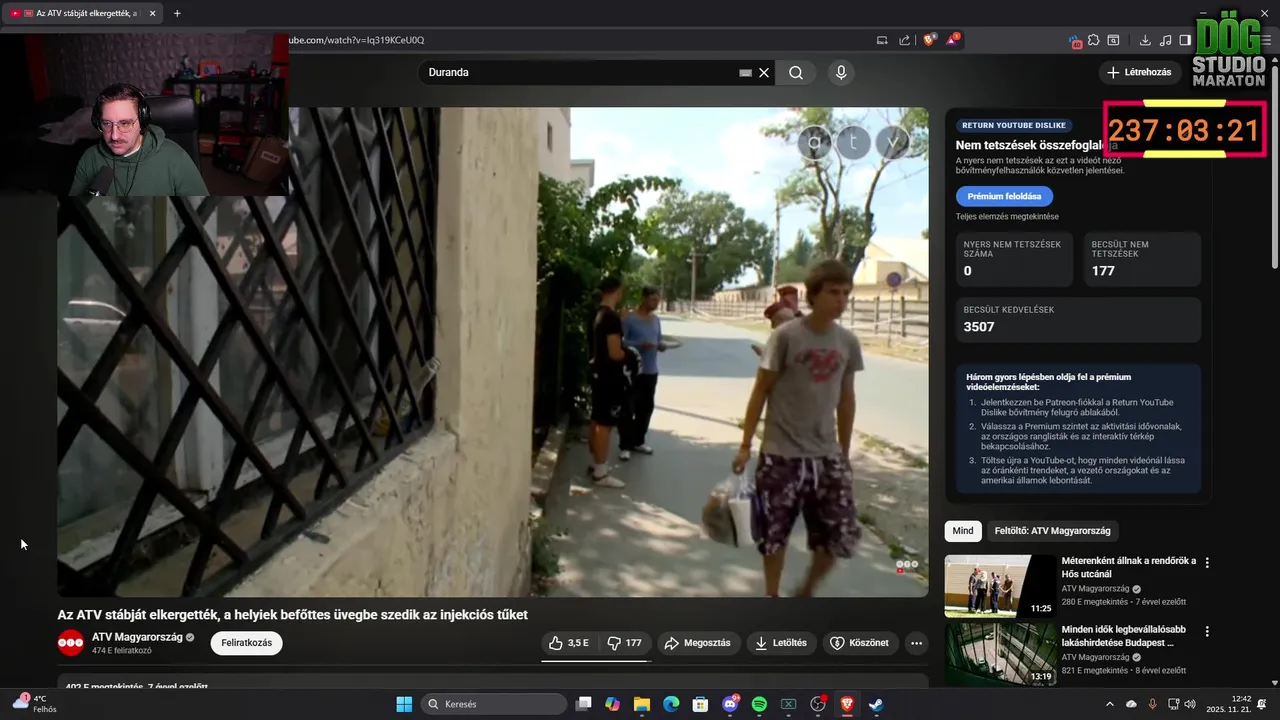Open Minden idők legbevállalósabb lakáshirdetése thumbnail
1280x720 pixels.
pyautogui.click(x=1000, y=653)
